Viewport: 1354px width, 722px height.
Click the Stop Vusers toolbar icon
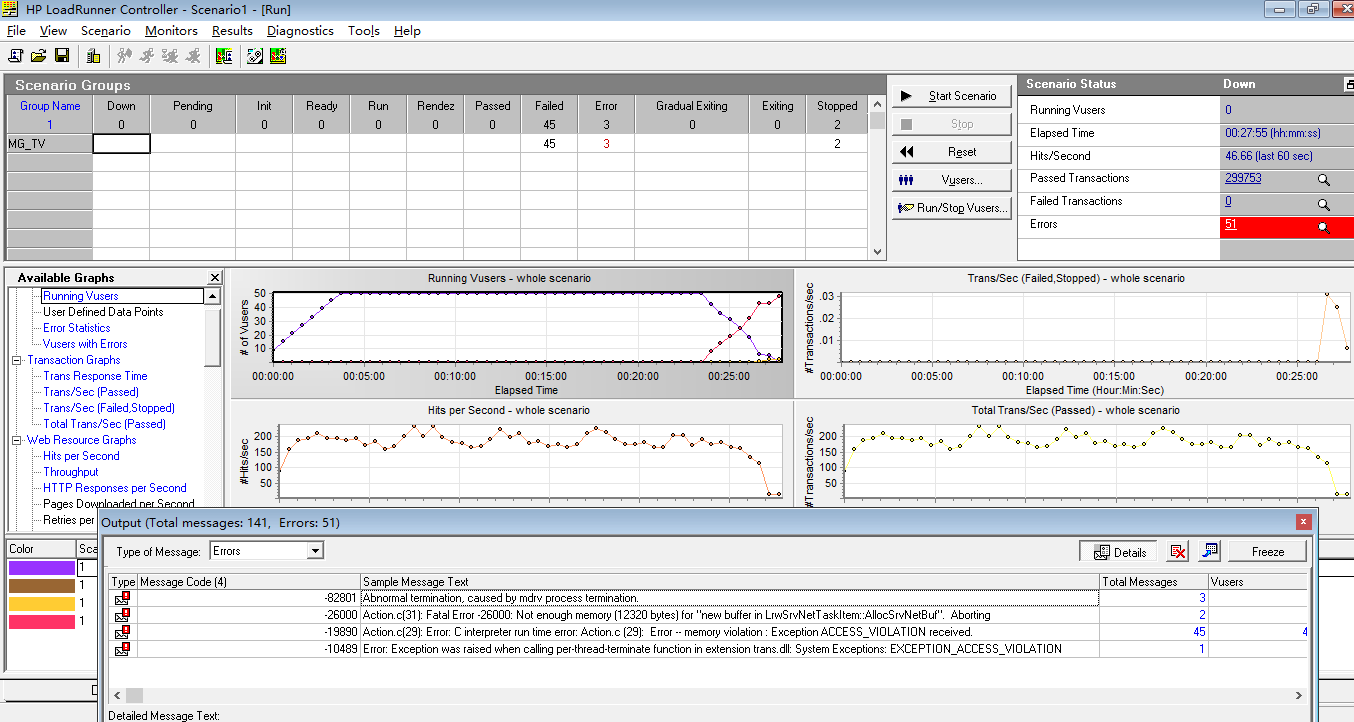tap(193, 56)
